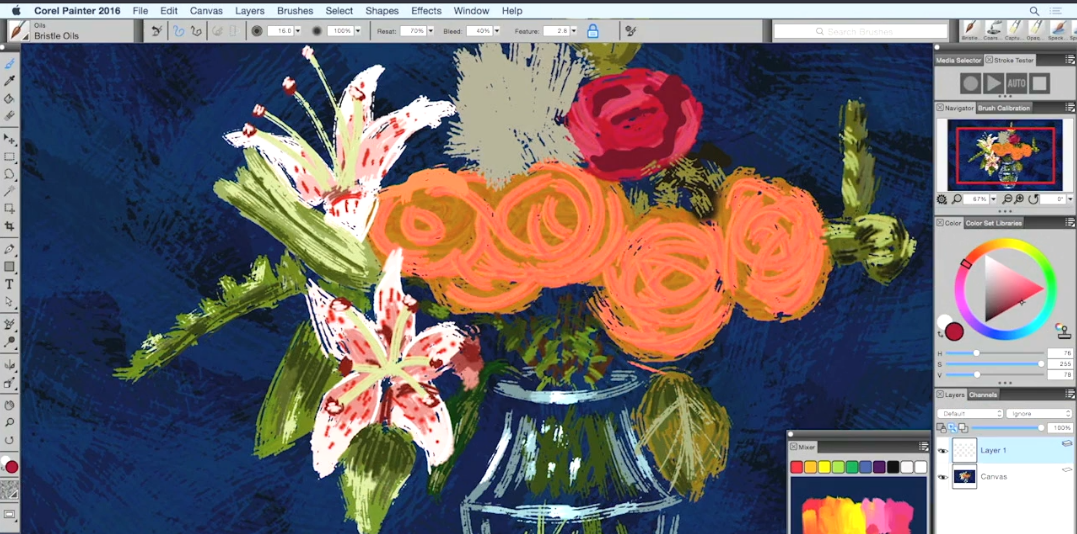The height and width of the screenshot is (534, 1077).
Task: Select the Text tool in the toolbox
Action: tap(9, 285)
